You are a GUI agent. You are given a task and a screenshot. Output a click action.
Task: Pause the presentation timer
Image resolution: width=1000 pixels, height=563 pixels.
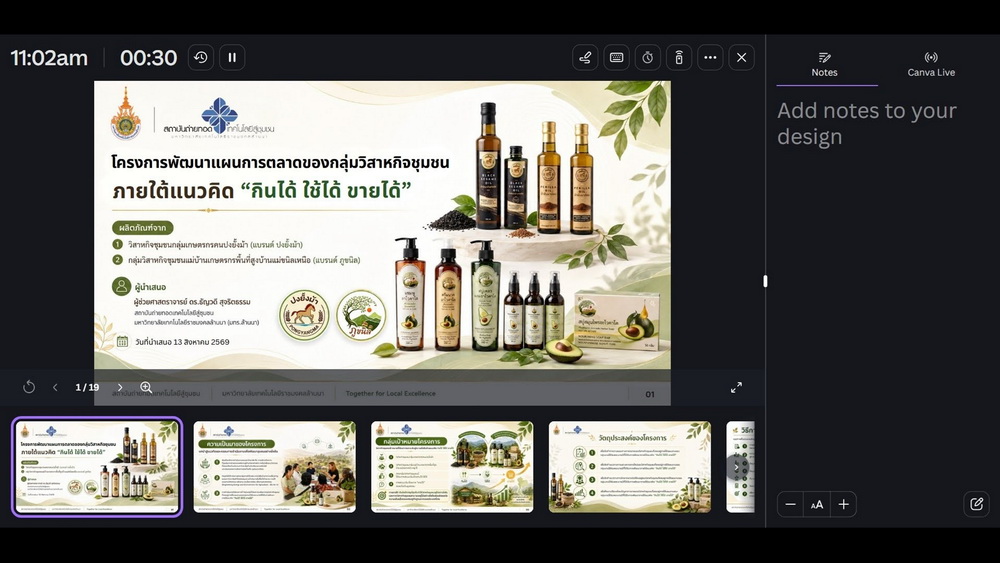pyautogui.click(x=232, y=57)
